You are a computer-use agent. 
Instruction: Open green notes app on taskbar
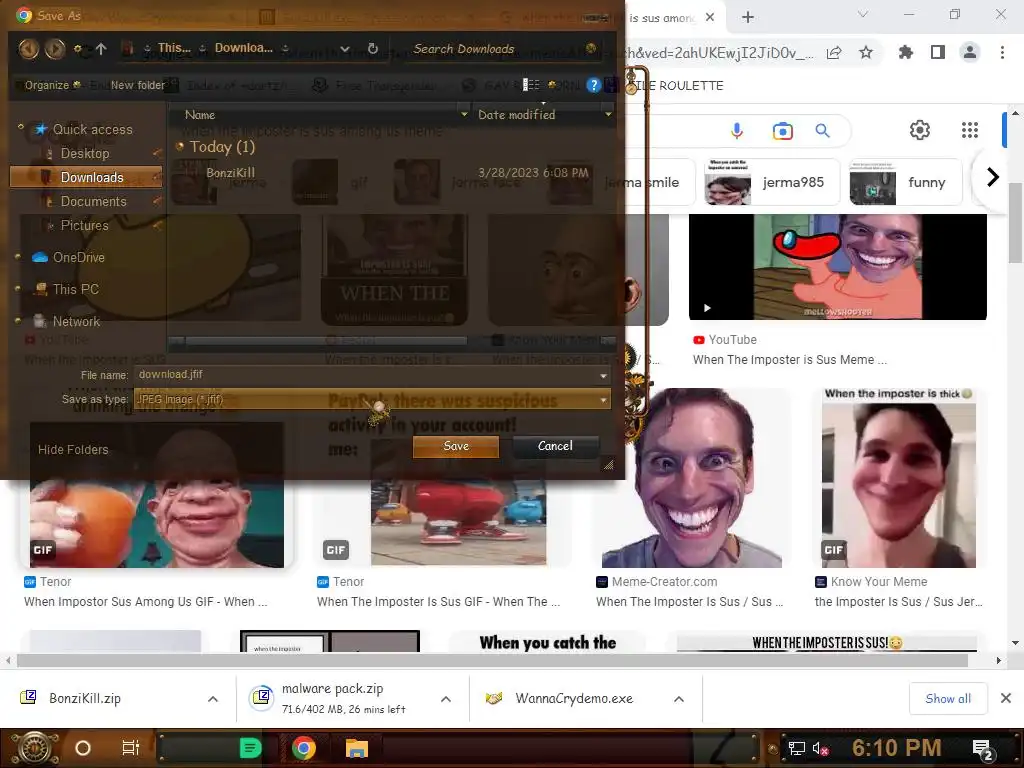coord(250,748)
